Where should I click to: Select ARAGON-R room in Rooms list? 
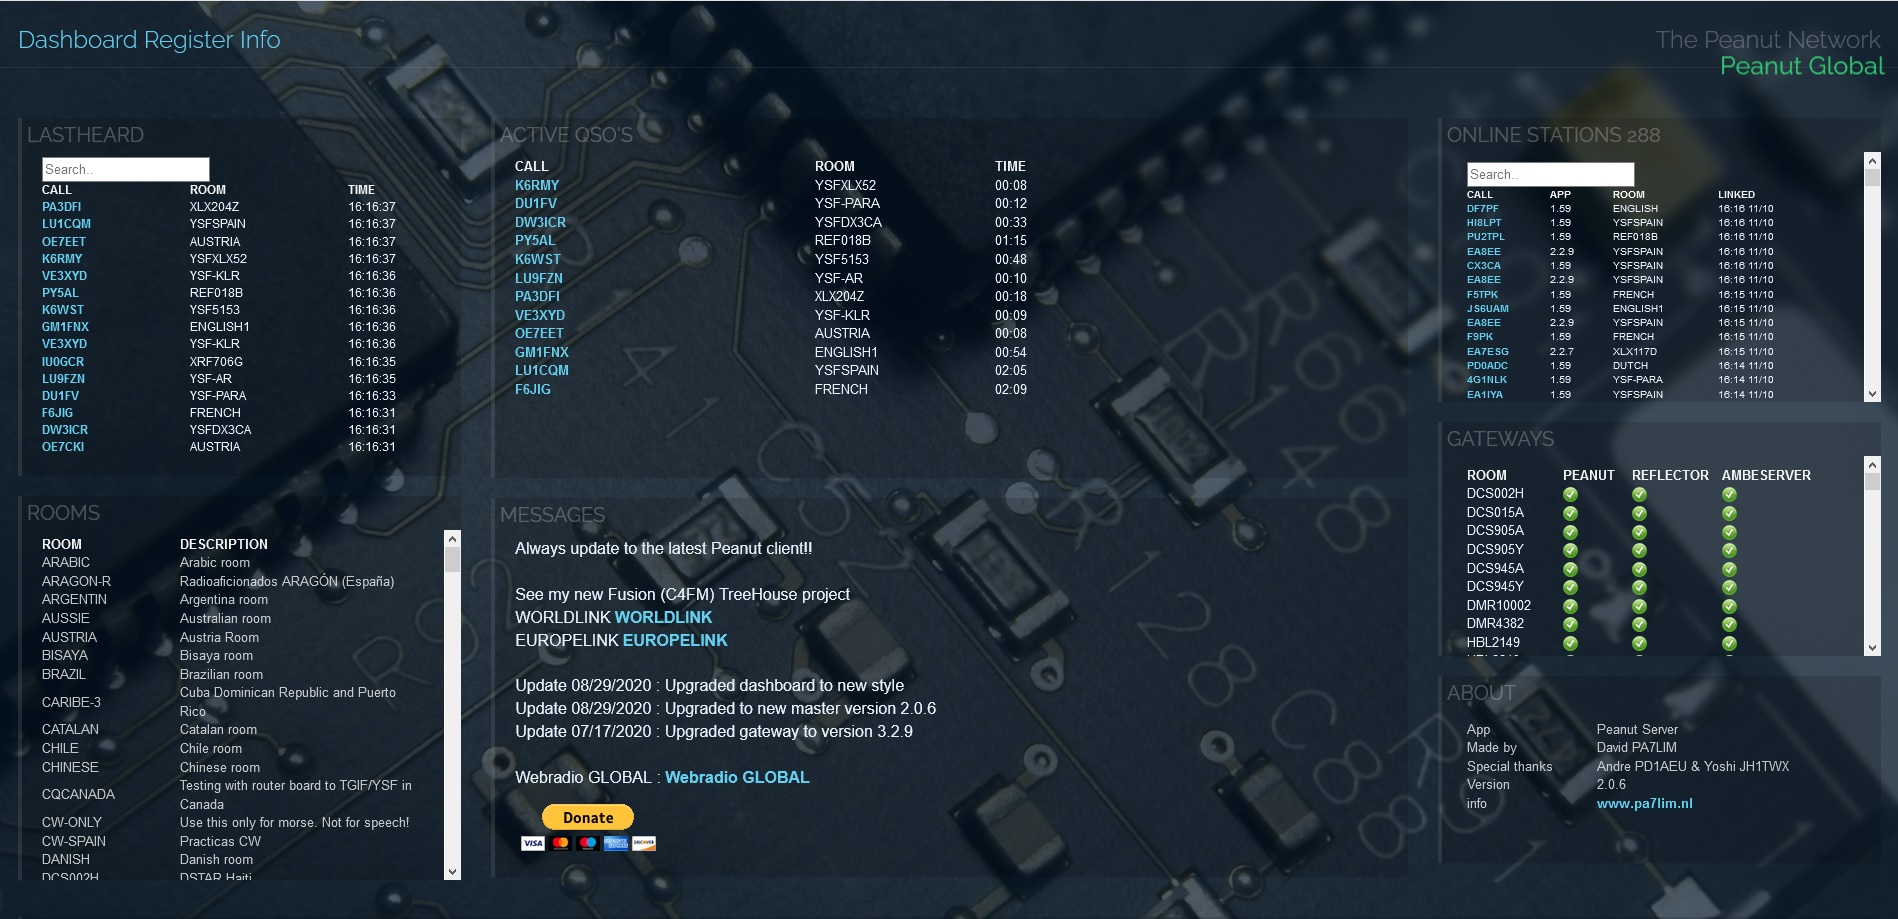pyautogui.click(x=76, y=582)
